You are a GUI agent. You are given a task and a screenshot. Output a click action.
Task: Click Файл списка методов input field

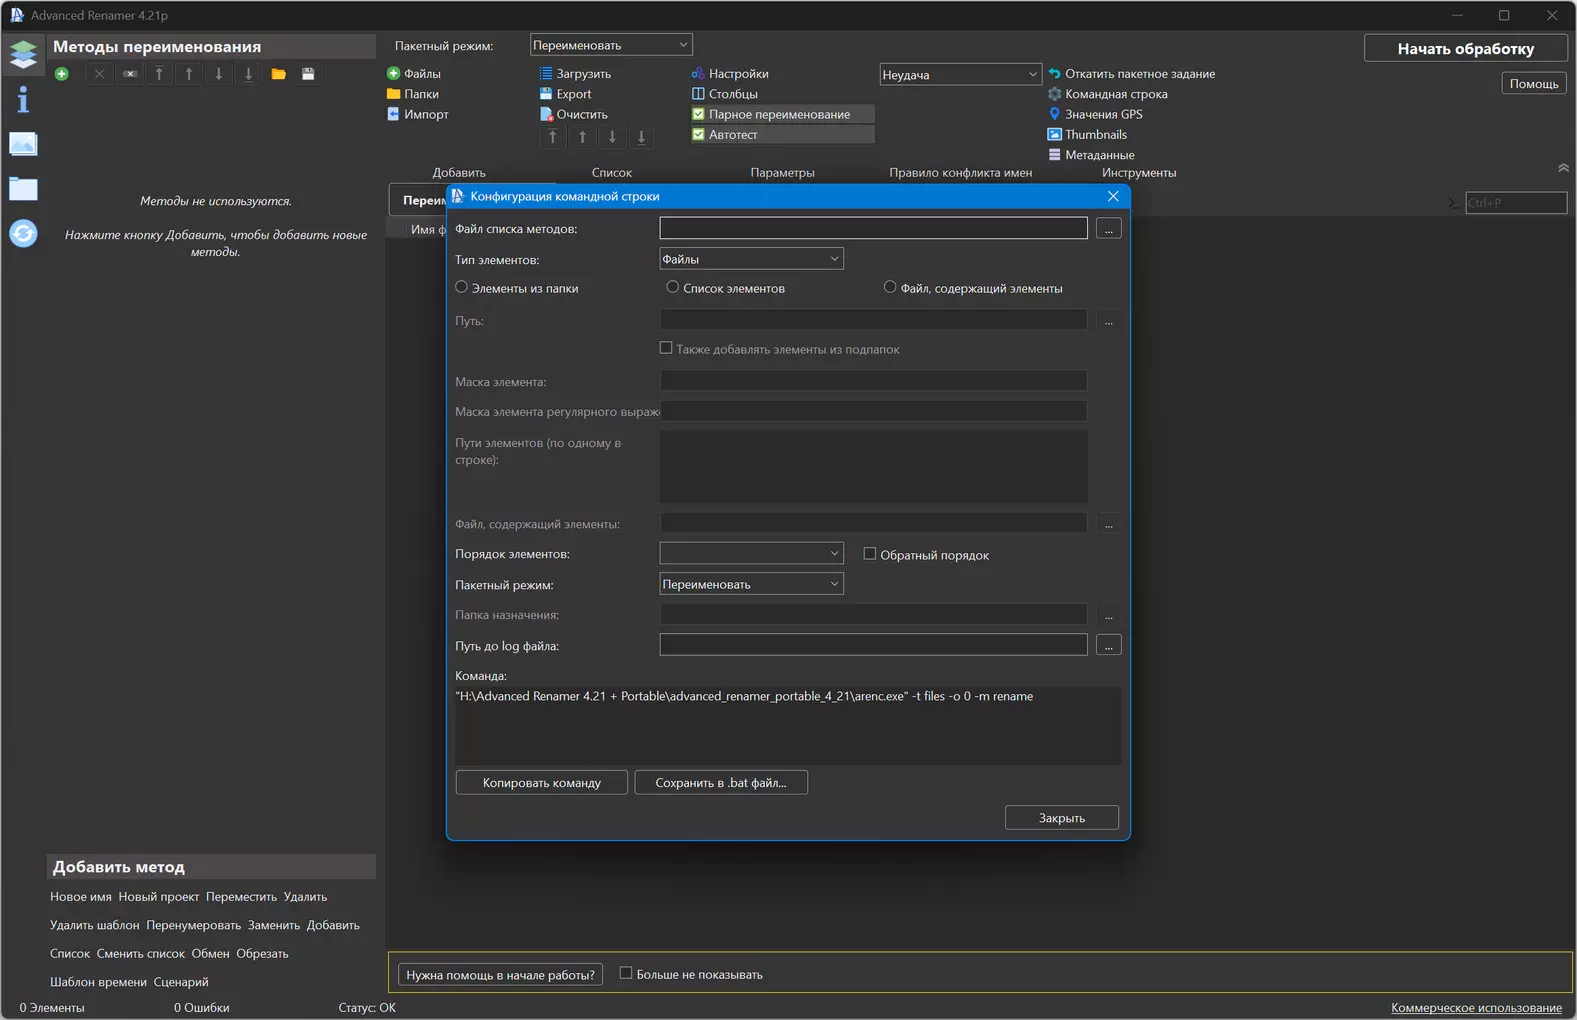tap(873, 228)
